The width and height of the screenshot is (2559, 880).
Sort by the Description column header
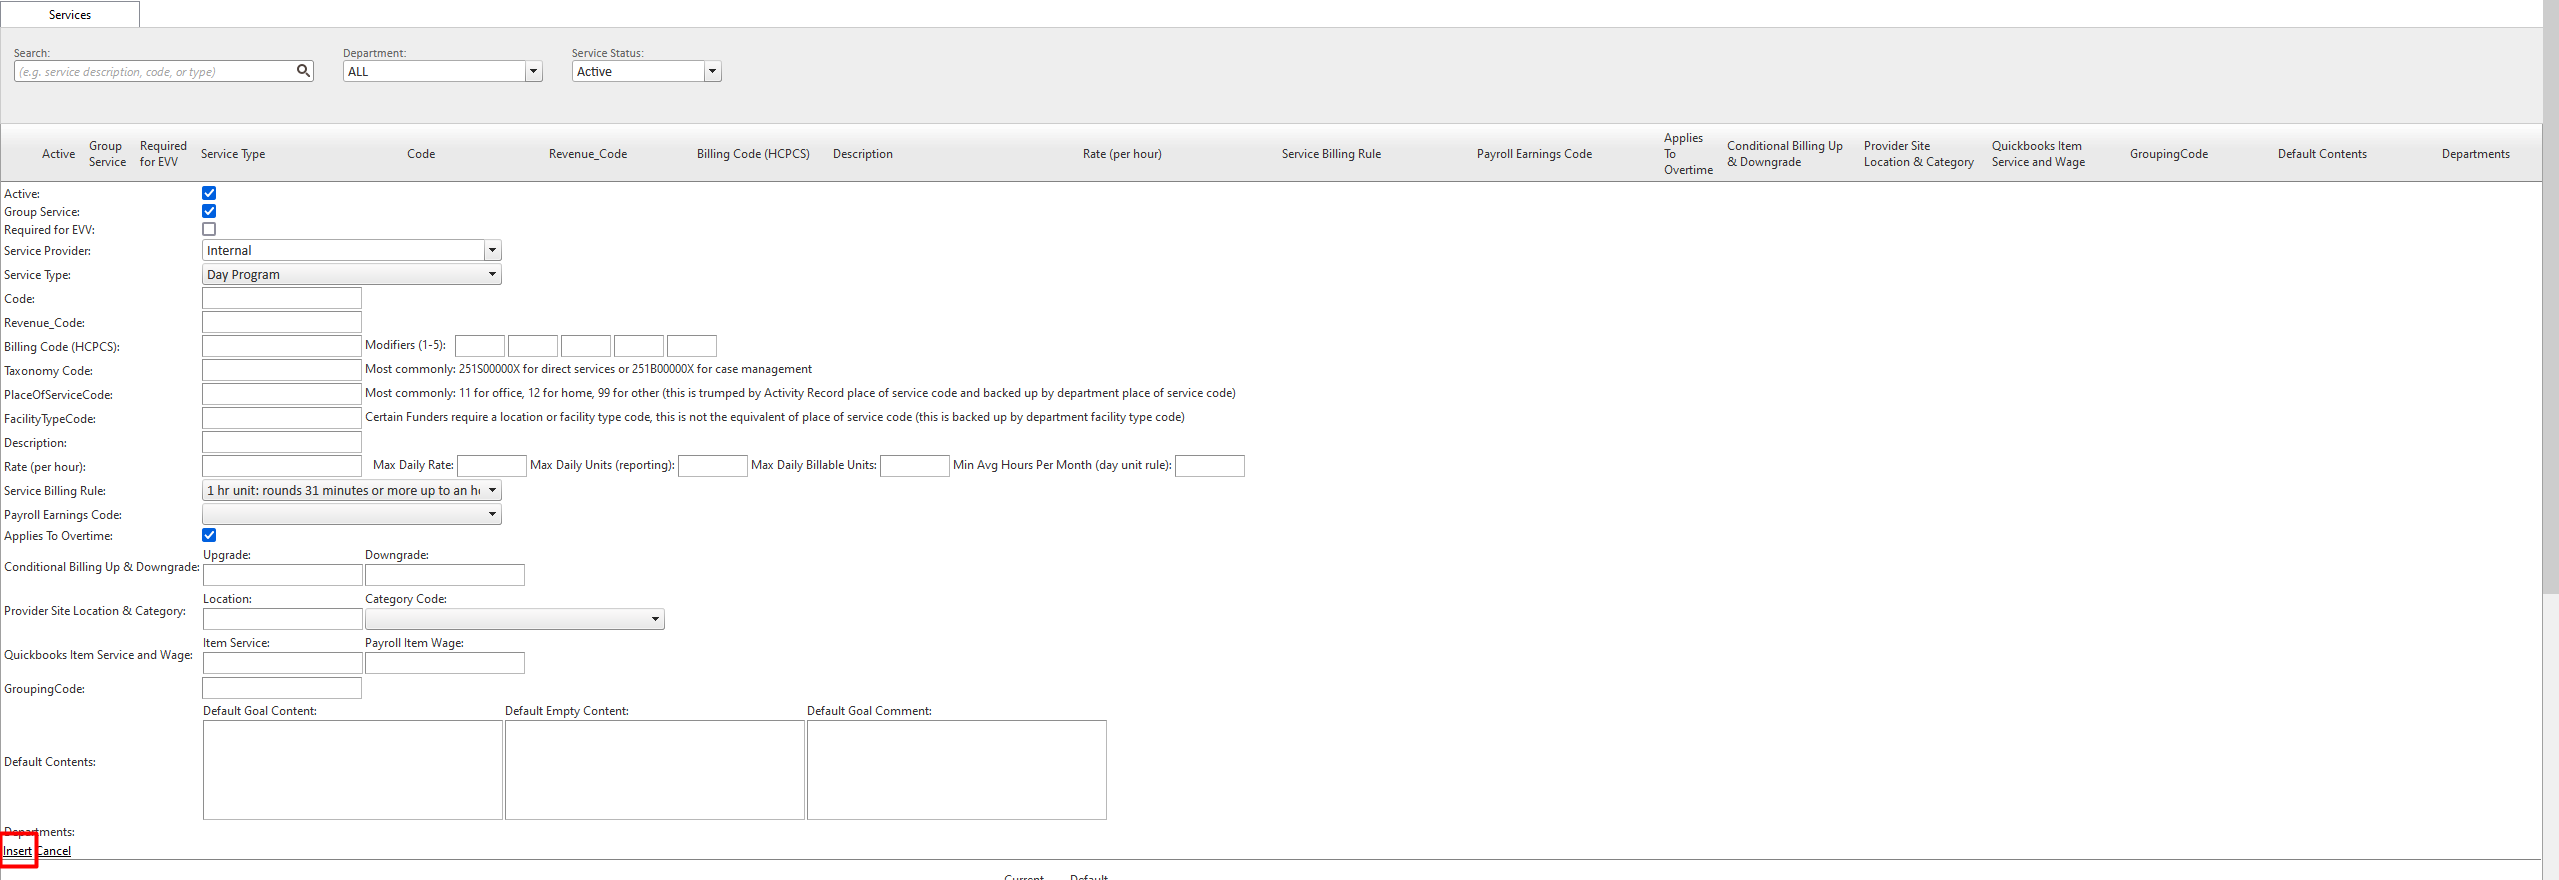click(862, 154)
